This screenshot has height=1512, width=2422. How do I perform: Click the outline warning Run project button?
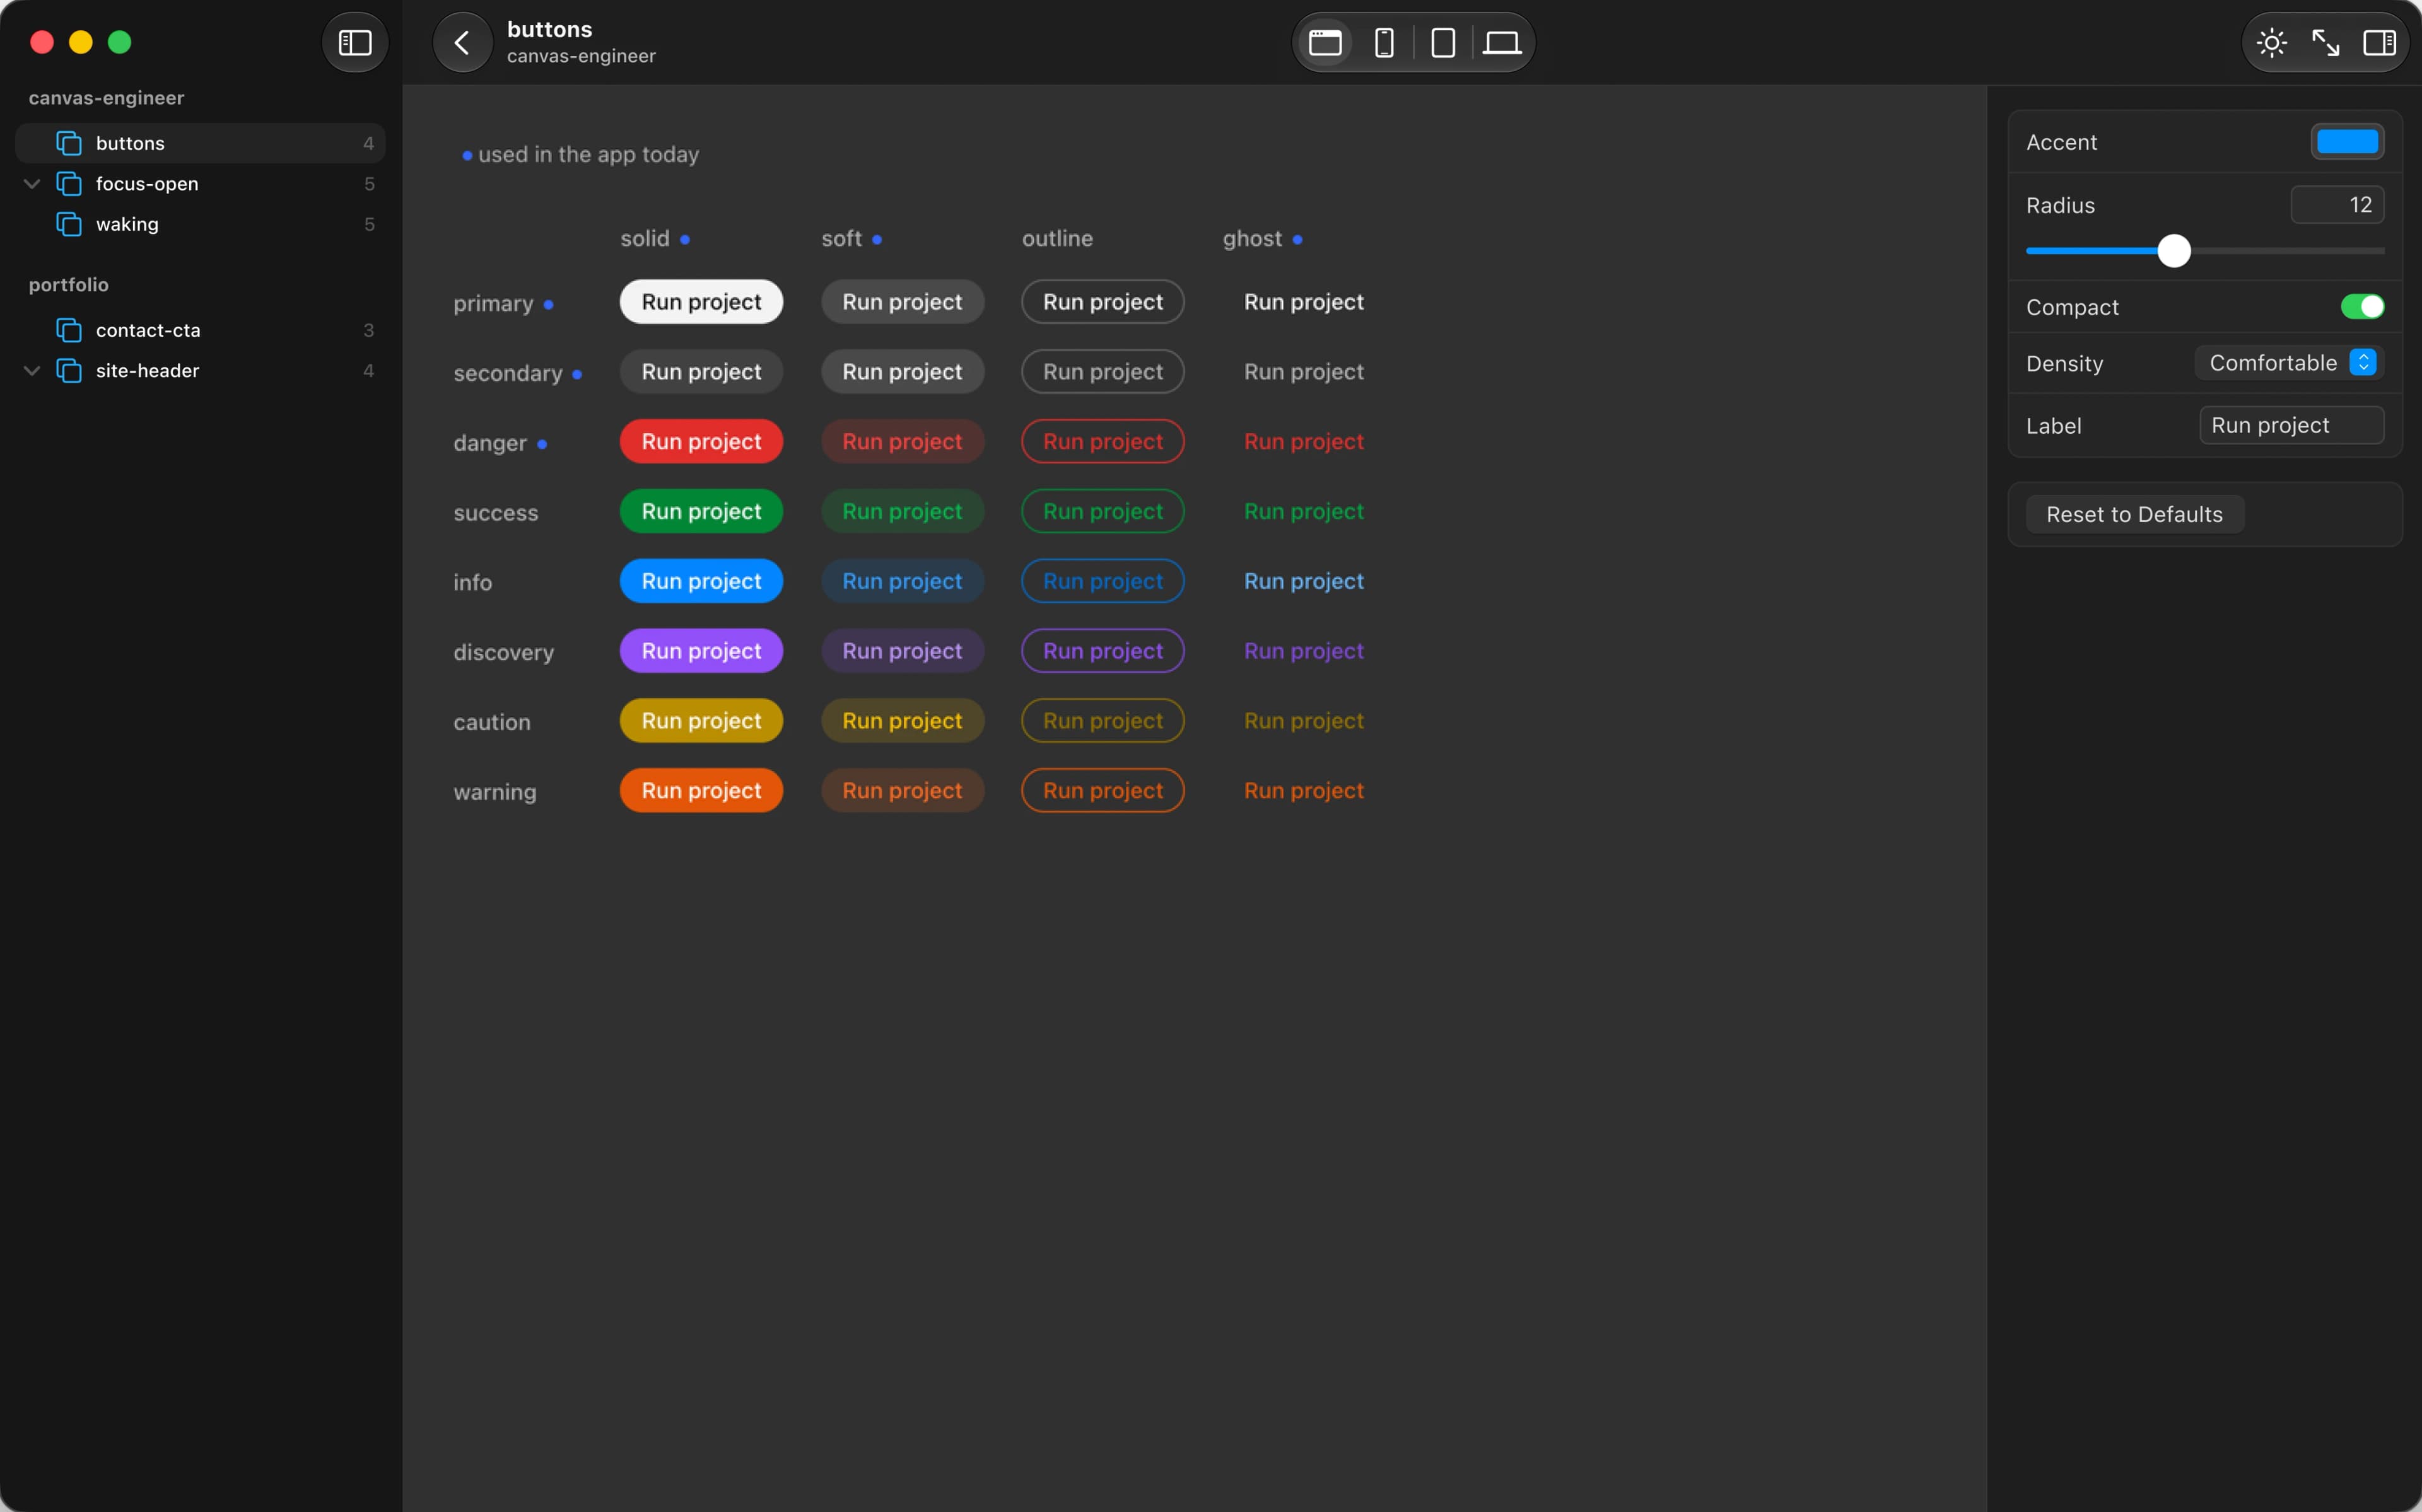tap(1103, 790)
